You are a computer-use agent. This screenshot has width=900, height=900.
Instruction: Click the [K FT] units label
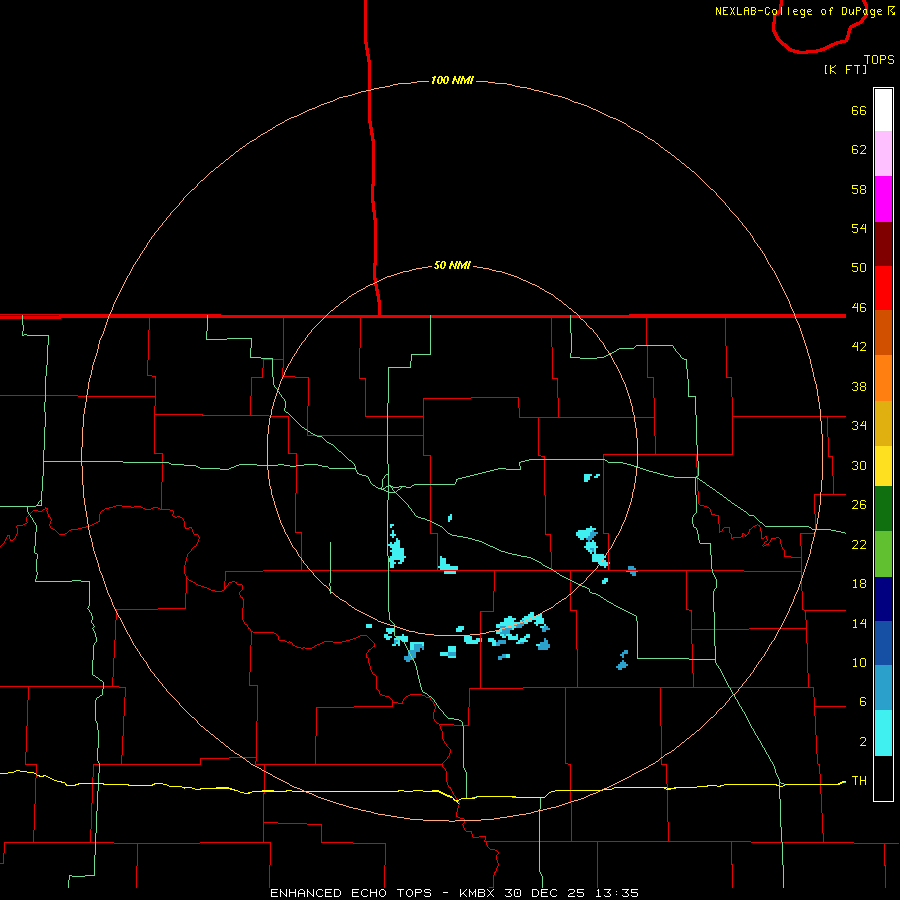pyautogui.click(x=845, y=69)
